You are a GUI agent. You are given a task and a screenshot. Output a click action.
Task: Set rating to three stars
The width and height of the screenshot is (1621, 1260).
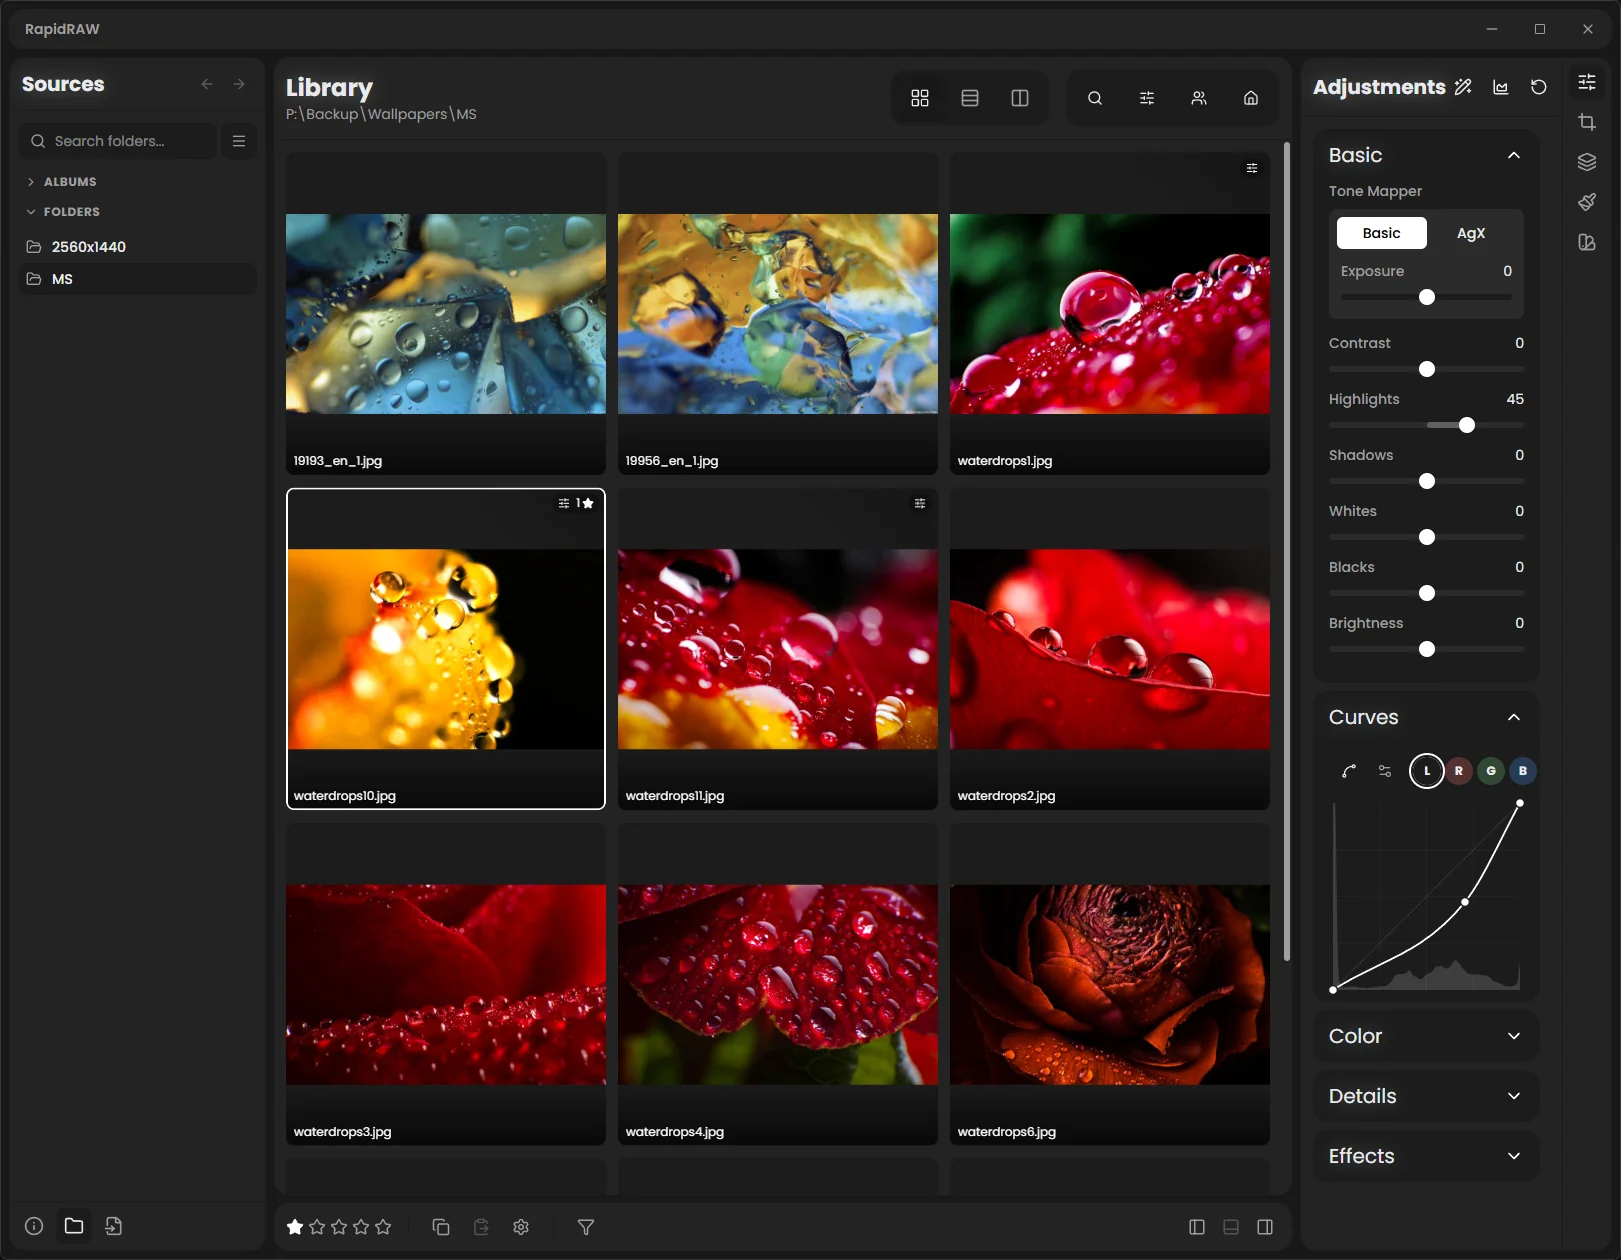[339, 1227]
